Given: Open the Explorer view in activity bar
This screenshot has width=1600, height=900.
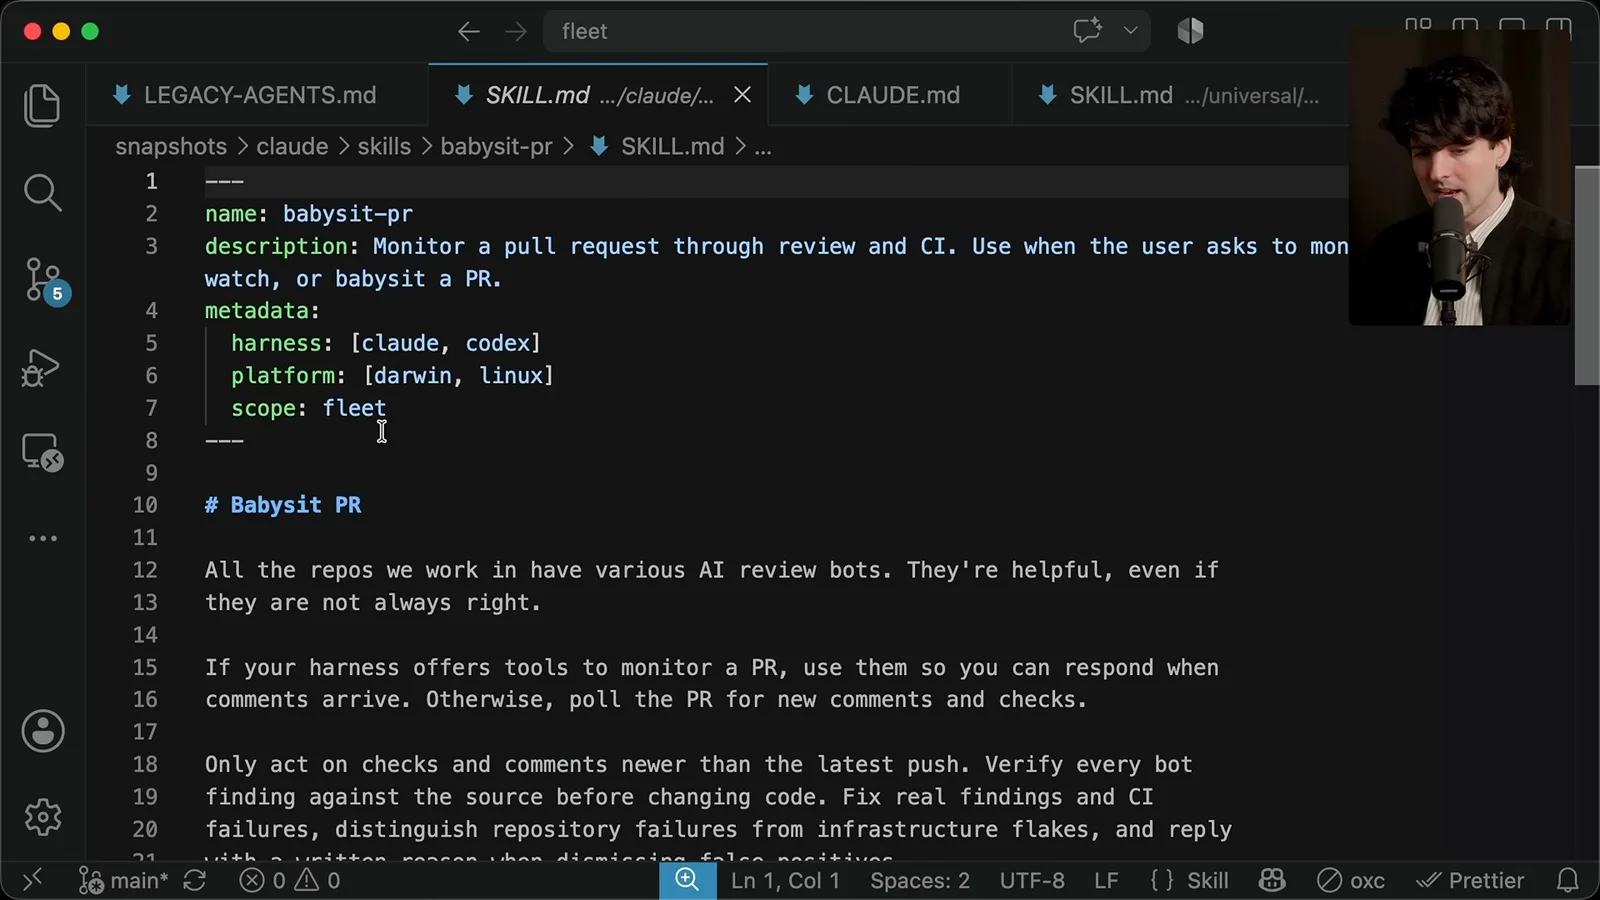Looking at the screenshot, I should coord(42,106).
